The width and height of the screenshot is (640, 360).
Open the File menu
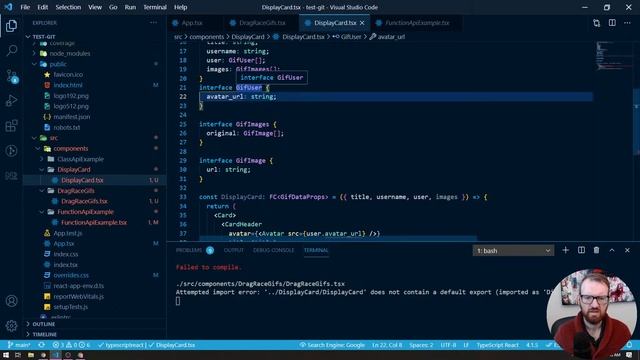(25, 7)
